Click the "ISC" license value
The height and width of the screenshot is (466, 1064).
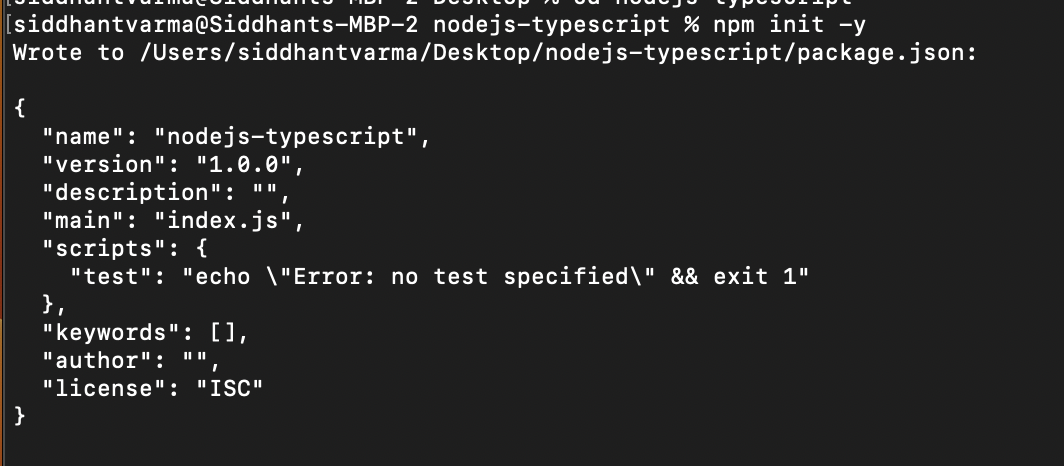click(x=229, y=388)
